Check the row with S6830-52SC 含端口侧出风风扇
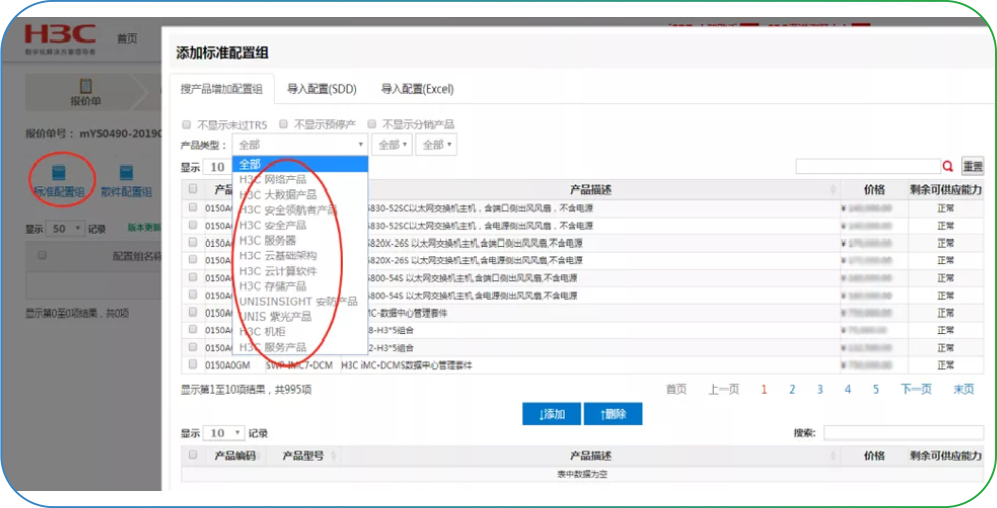This screenshot has width=997, height=508. (193, 207)
